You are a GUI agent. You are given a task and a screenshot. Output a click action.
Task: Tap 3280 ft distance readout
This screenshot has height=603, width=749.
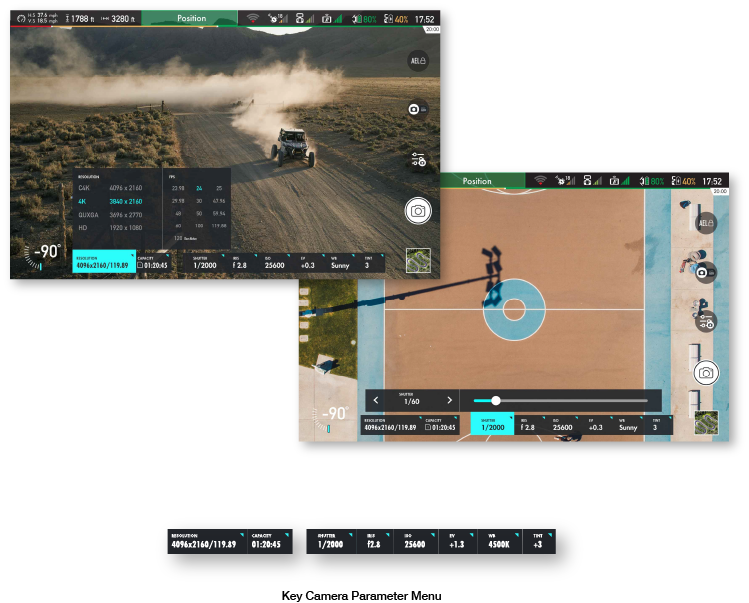pos(118,19)
